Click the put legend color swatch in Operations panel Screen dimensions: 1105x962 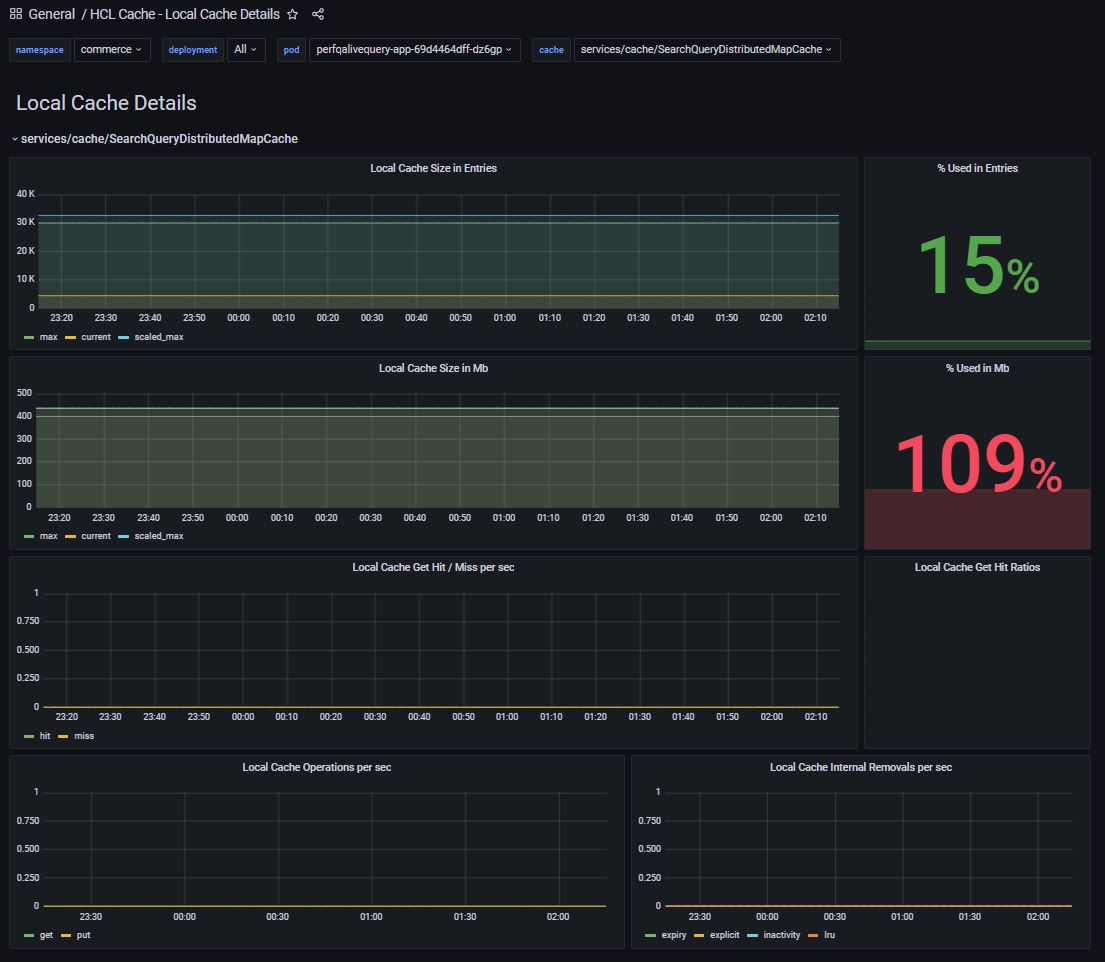[67, 935]
